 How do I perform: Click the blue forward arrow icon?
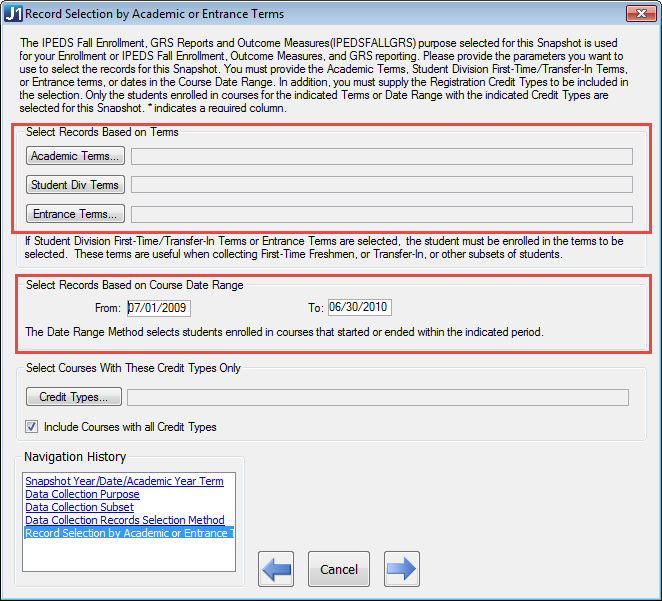click(402, 569)
